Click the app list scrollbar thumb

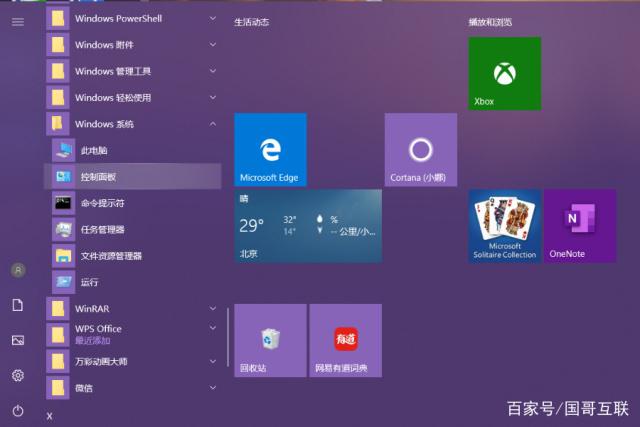click(x=228, y=338)
